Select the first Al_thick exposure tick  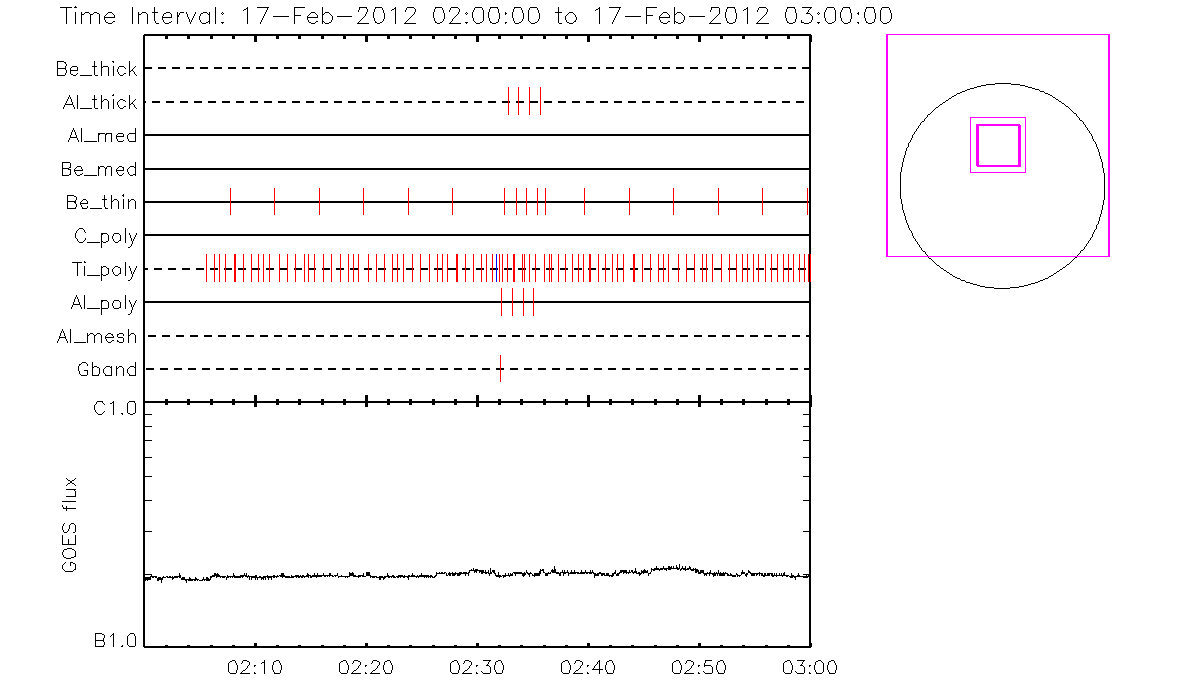[x=508, y=101]
